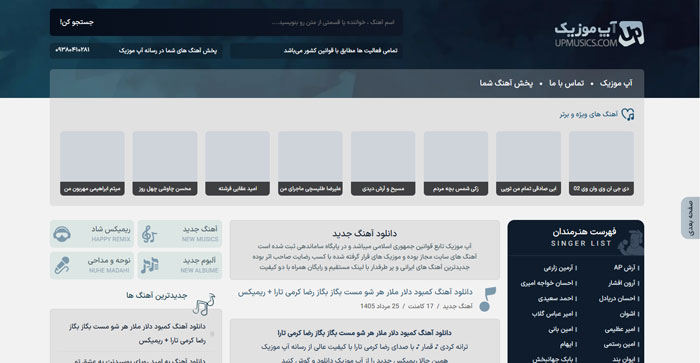Open the میثم ابراهیمی مهربون من thumbnail

92,163
